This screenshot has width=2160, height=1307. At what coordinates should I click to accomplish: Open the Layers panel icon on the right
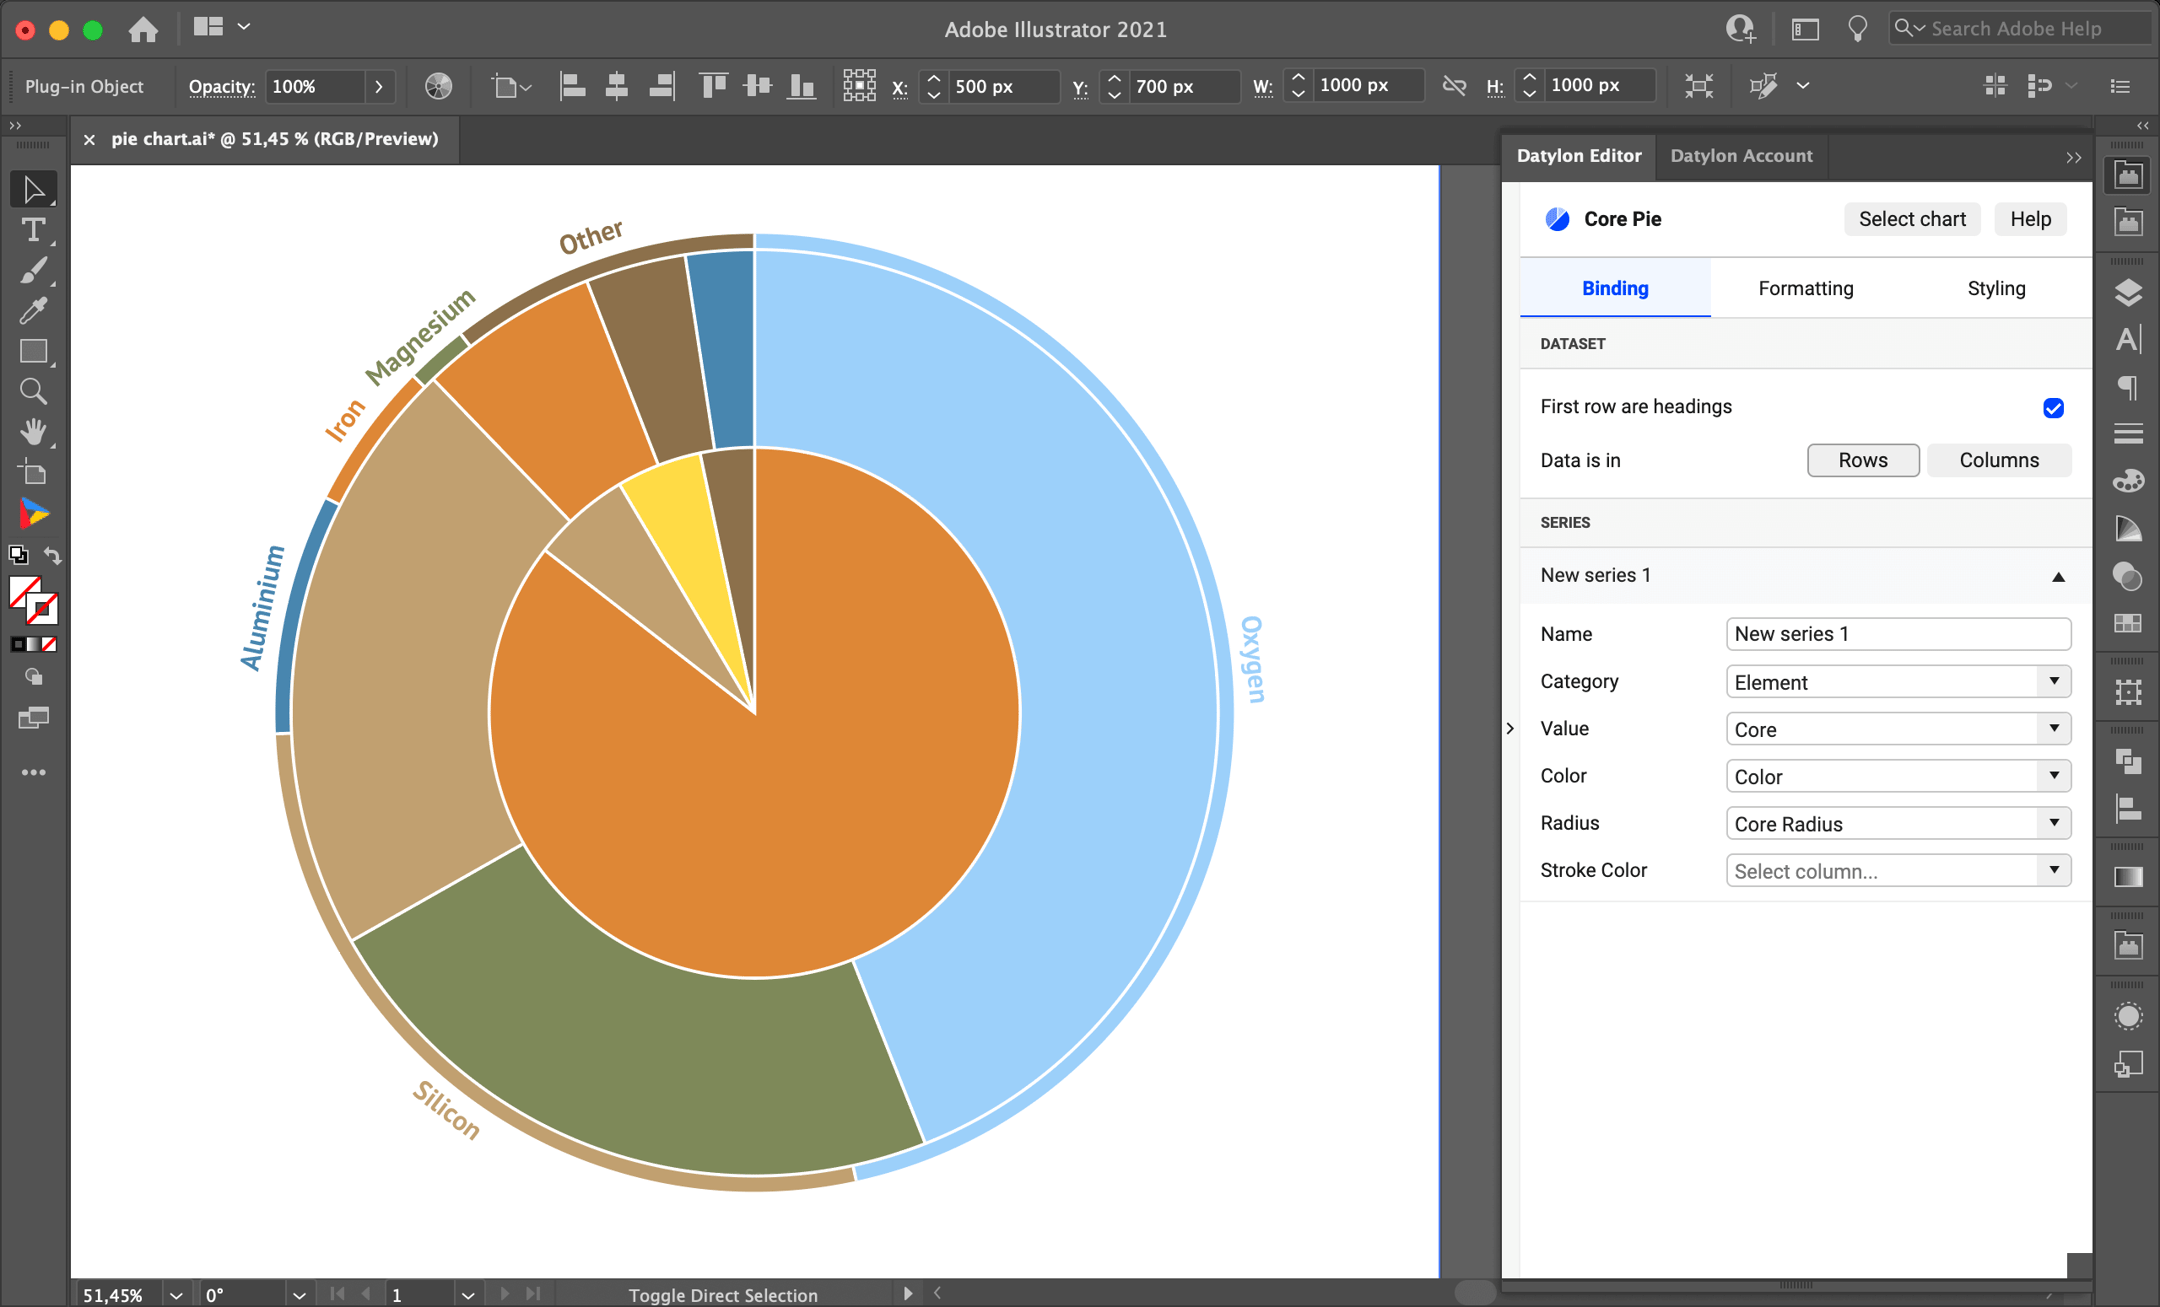2129,291
